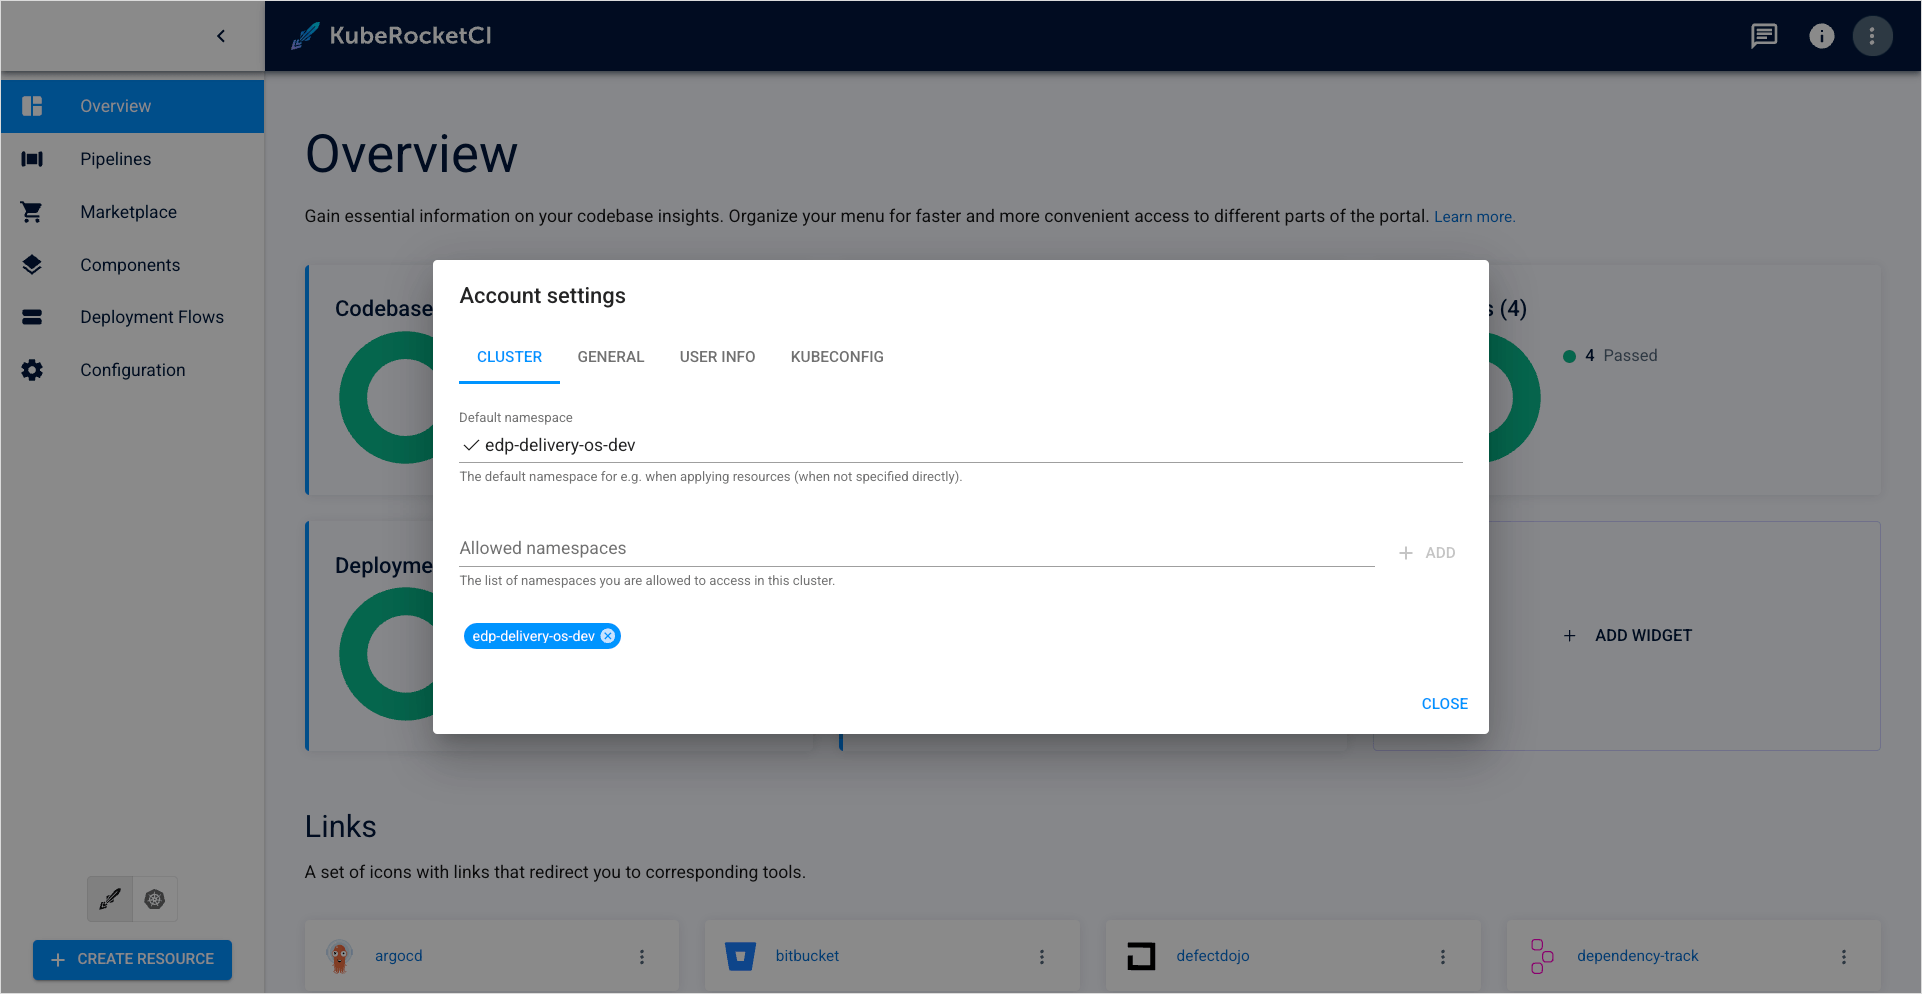Screen dimensions: 1922x994
Task: Switch to the rocket KubeRocketCI view toggle
Action: [110, 899]
